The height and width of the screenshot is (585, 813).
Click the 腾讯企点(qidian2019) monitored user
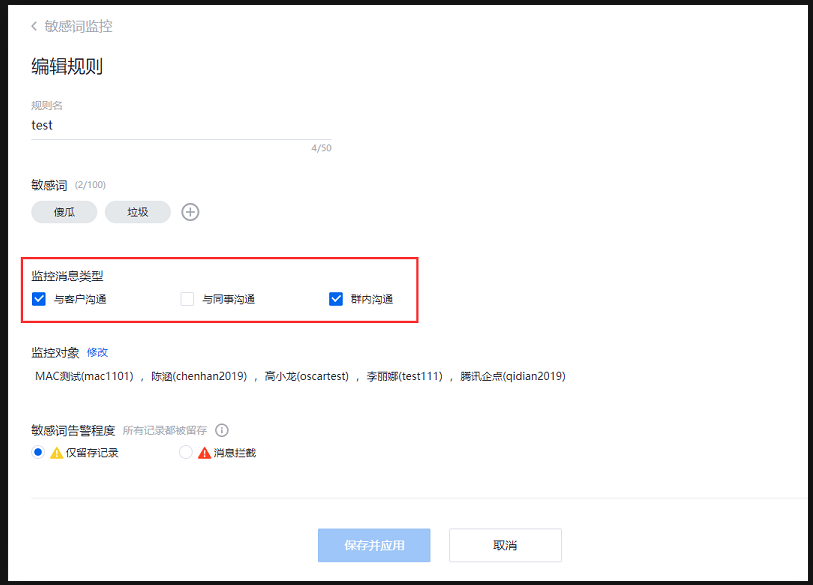pos(513,377)
